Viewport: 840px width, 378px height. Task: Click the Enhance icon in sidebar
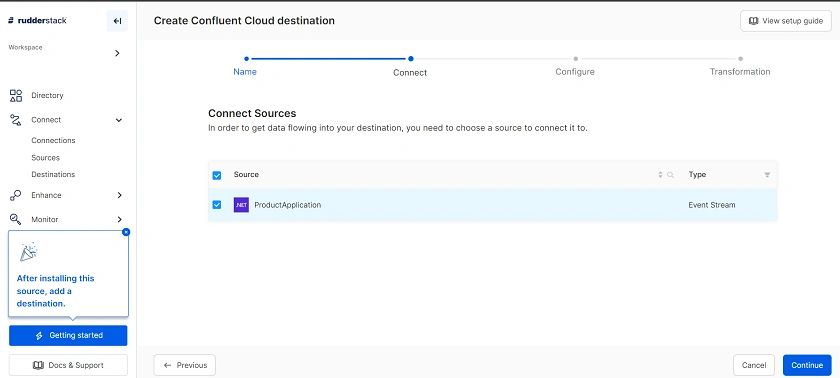pyautogui.click(x=16, y=195)
